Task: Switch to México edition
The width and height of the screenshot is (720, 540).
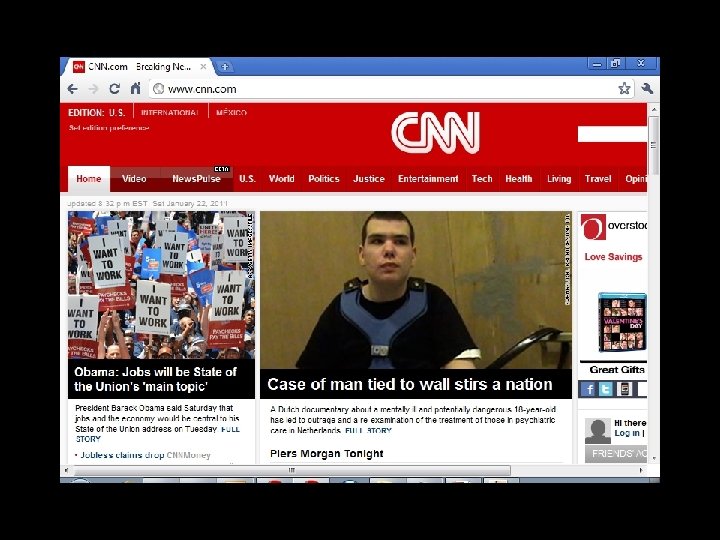Action: [x=231, y=112]
